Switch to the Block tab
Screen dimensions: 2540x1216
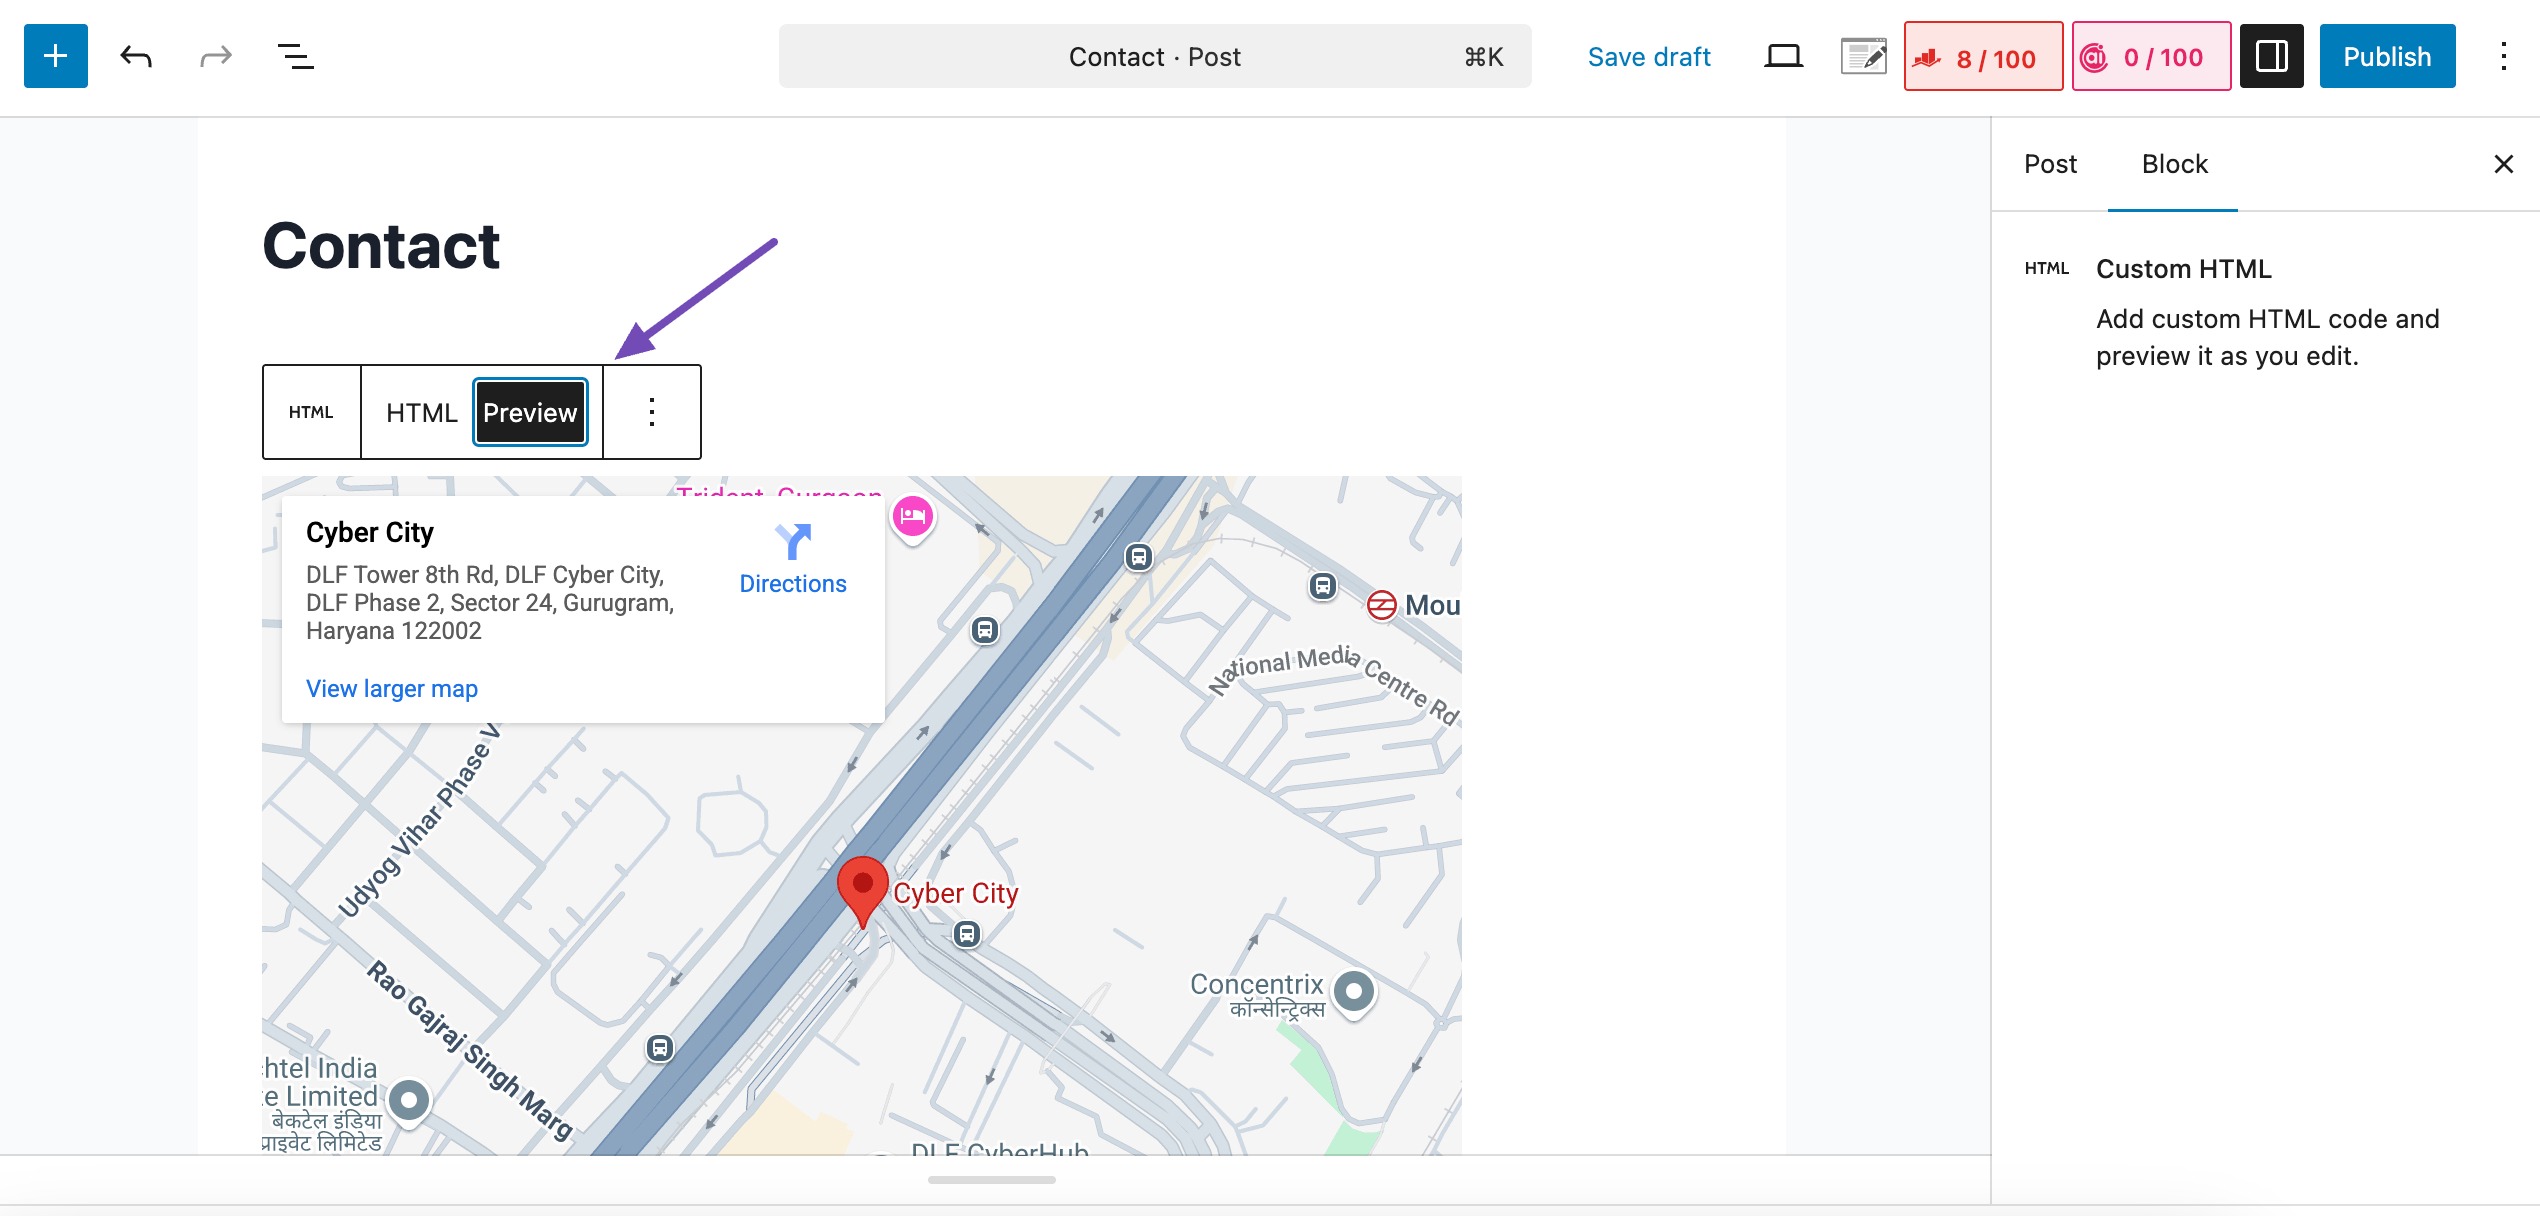[x=2174, y=164]
